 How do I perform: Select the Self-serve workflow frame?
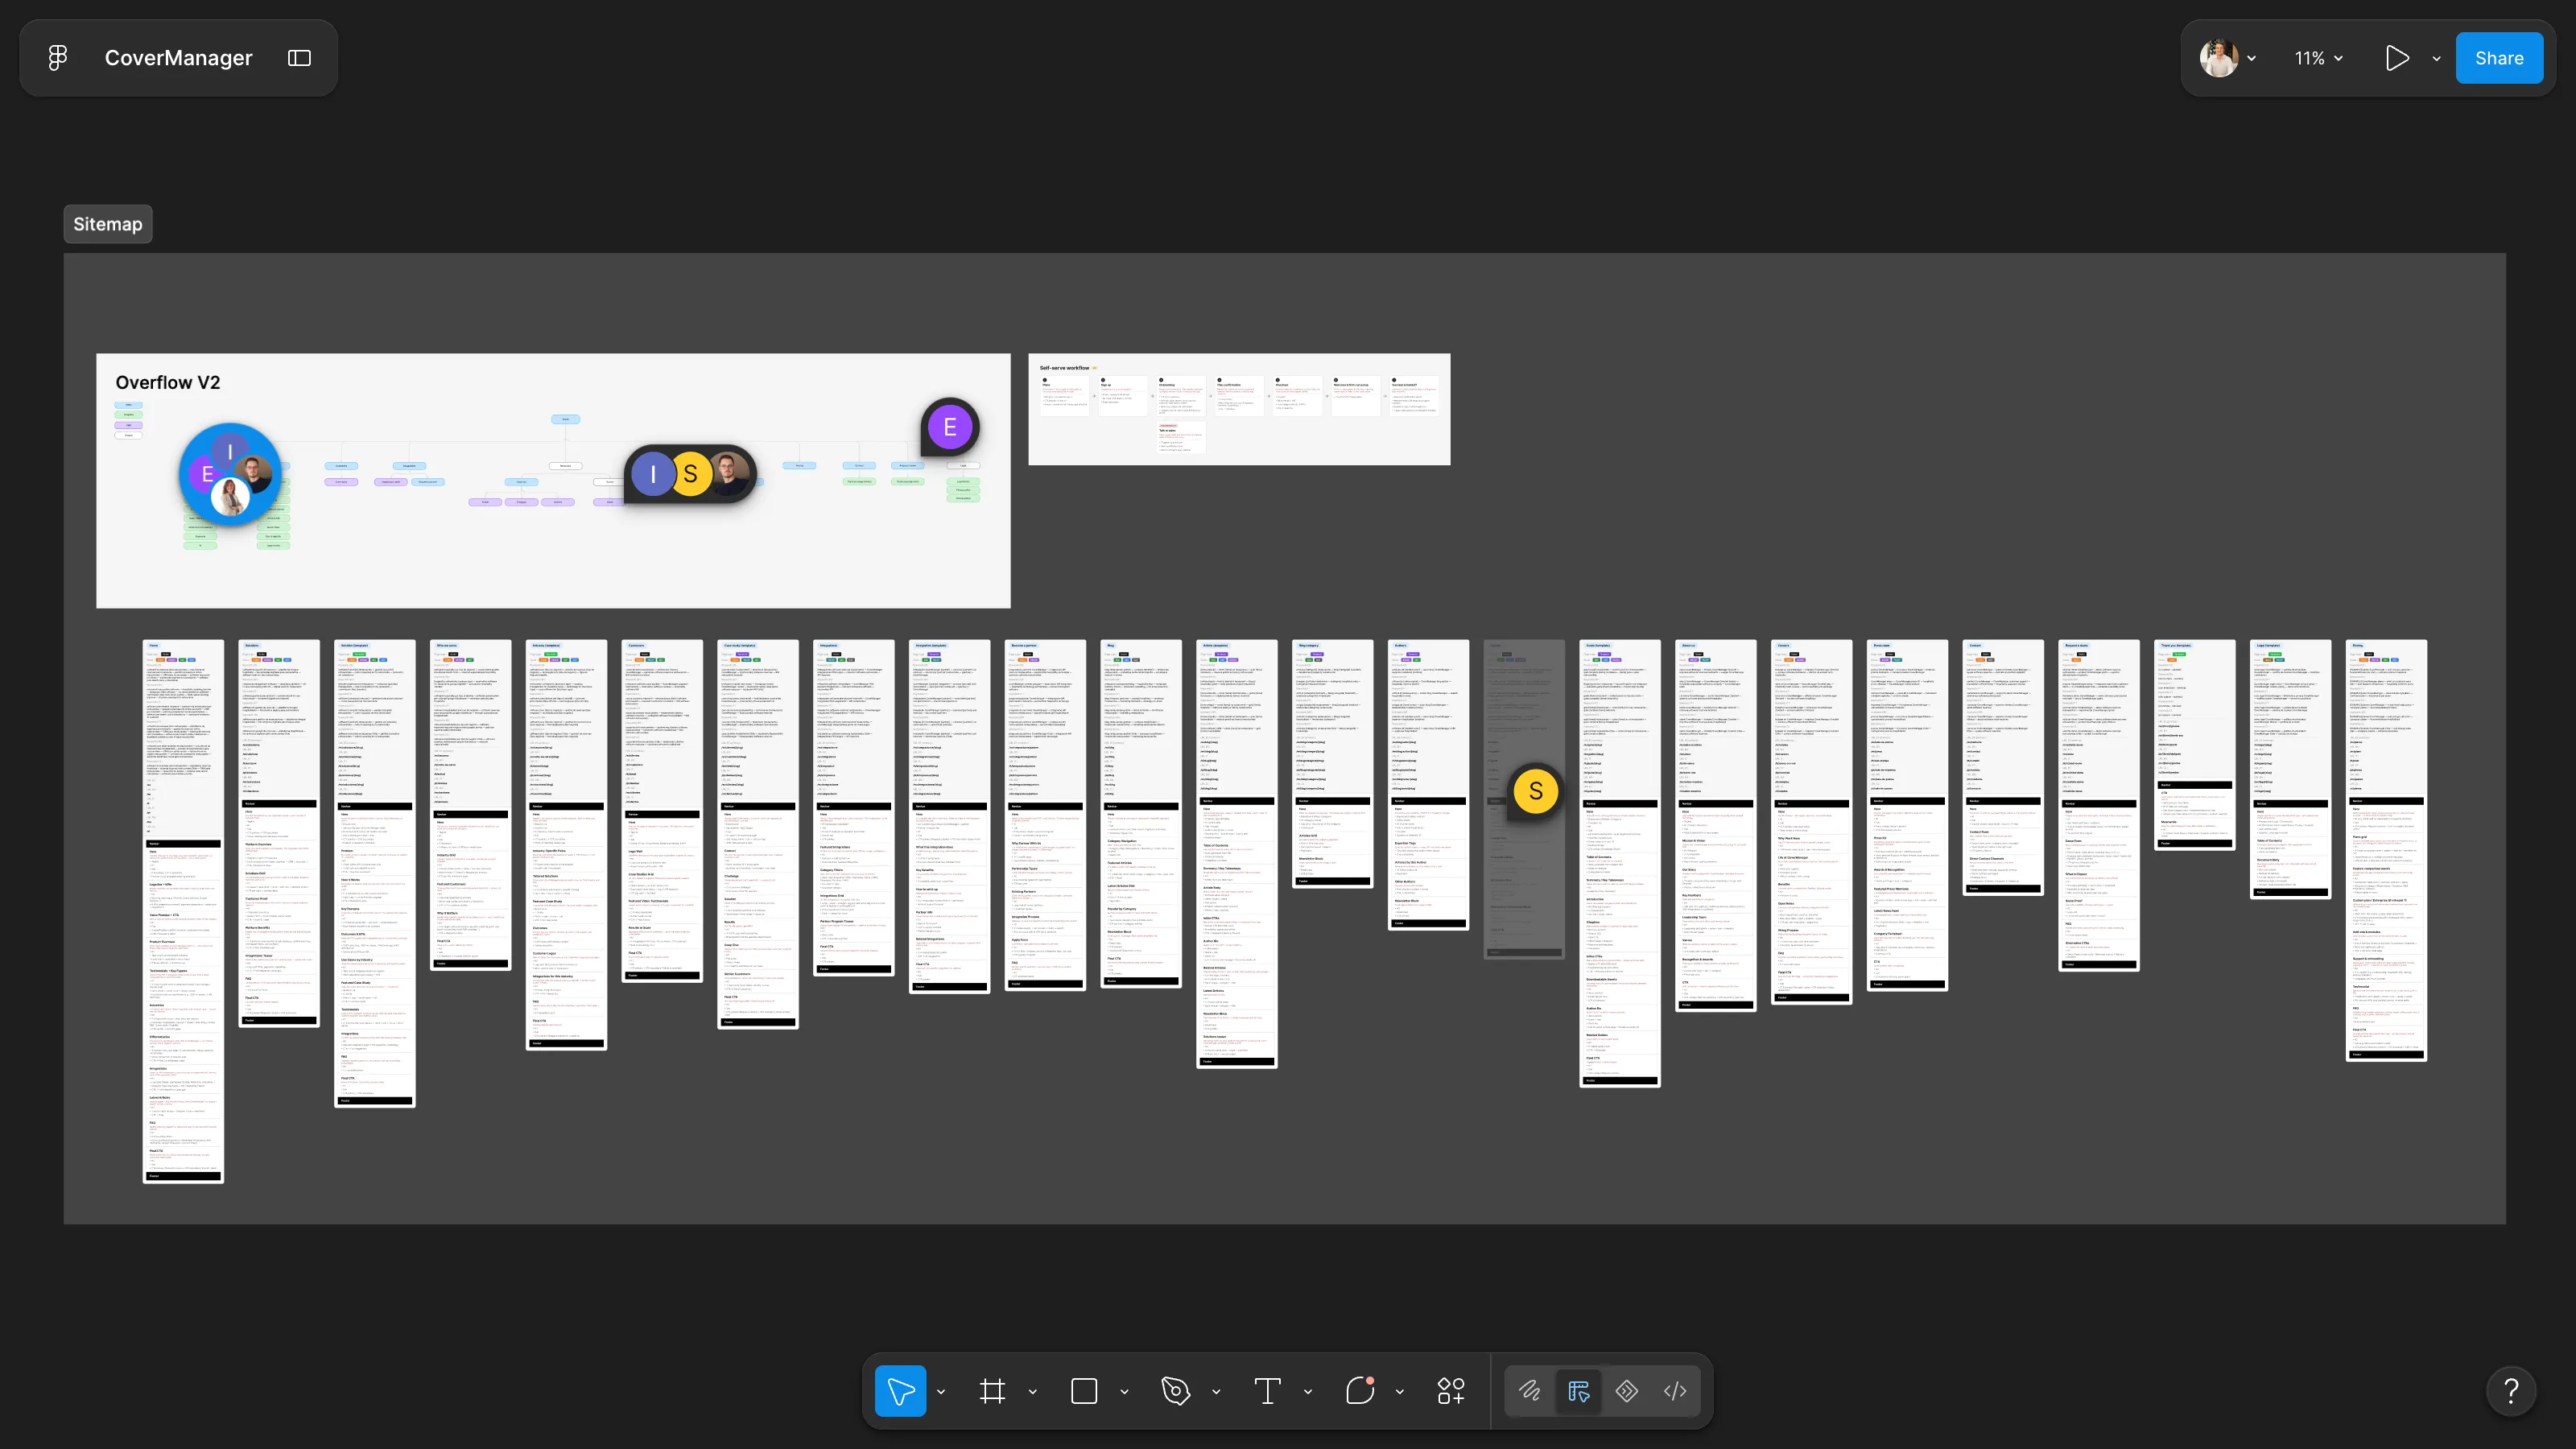1239,409
